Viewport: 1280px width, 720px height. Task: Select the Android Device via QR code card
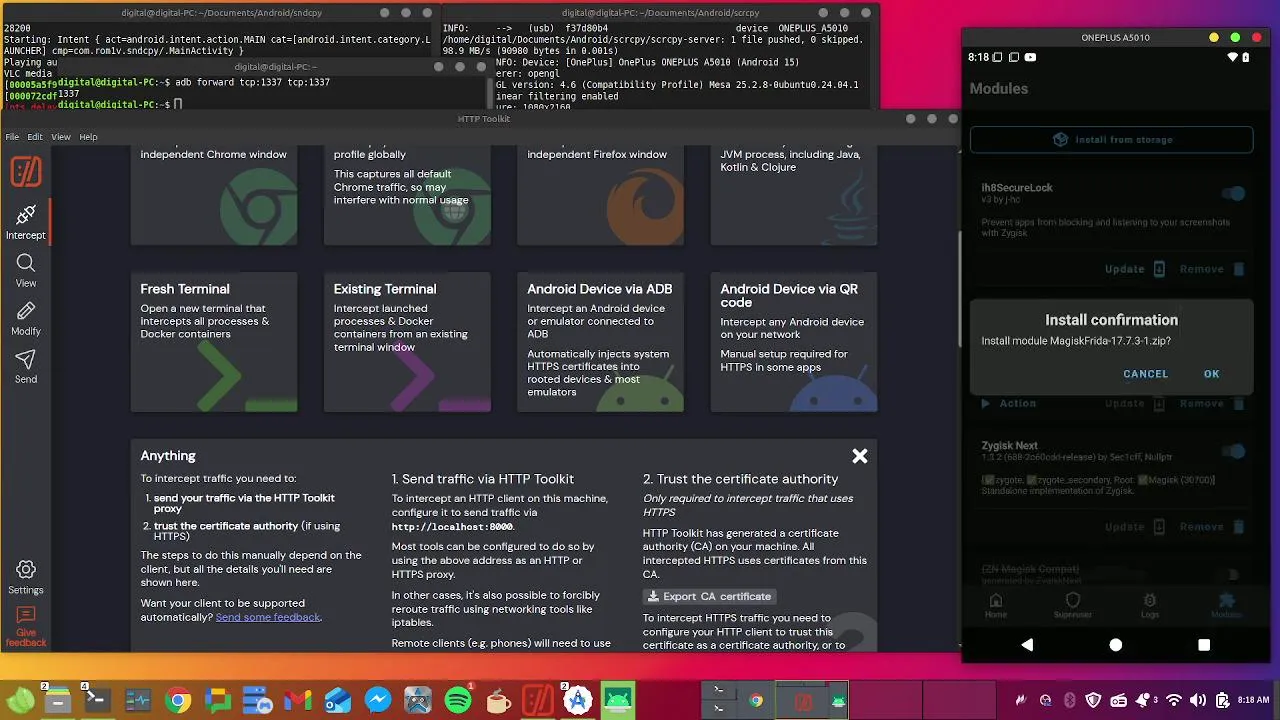(x=794, y=342)
